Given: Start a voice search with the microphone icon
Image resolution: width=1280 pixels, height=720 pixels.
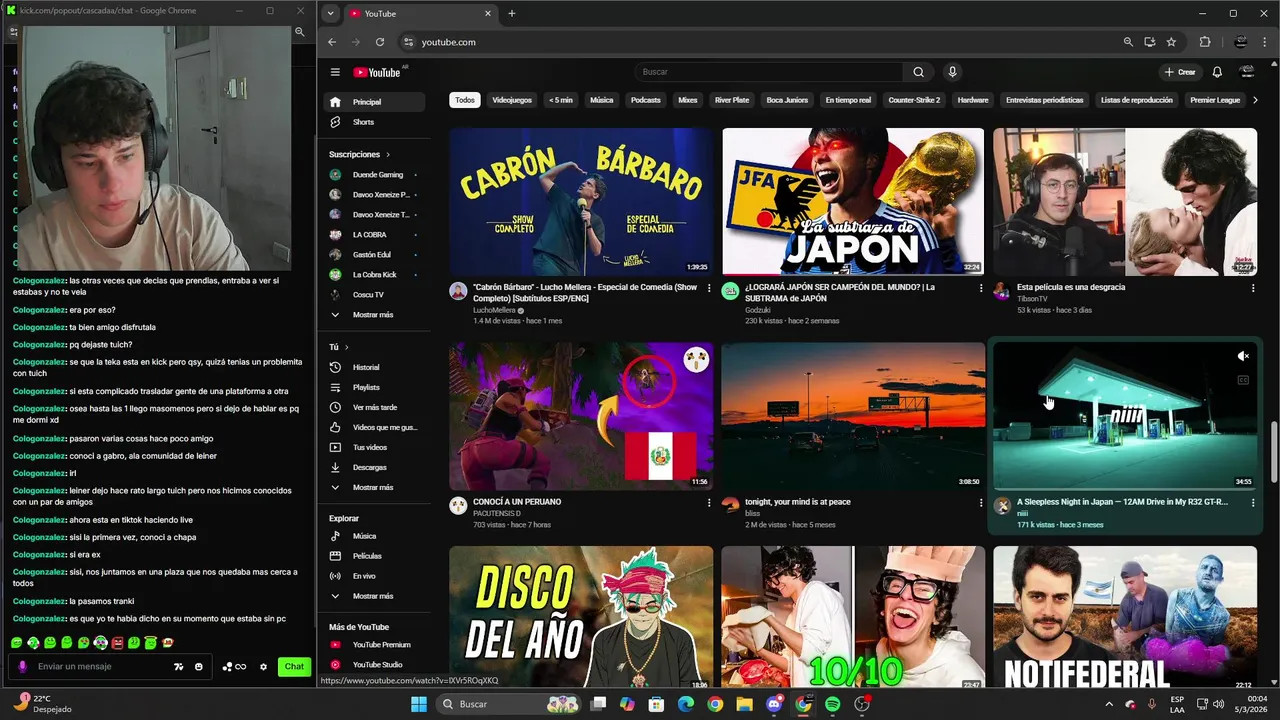Looking at the screenshot, I should coord(952,72).
